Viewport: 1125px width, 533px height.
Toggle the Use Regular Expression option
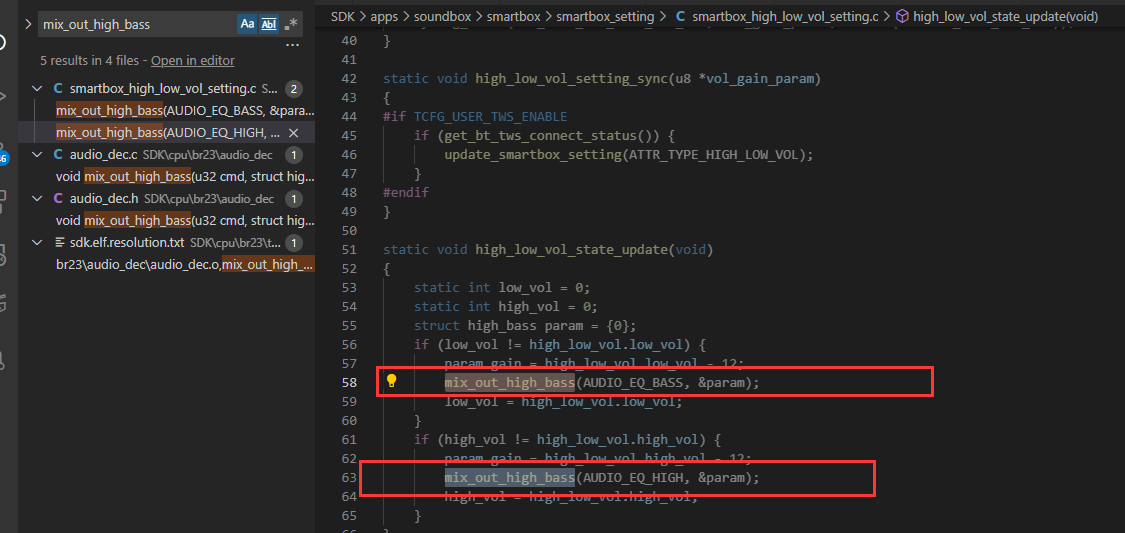click(x=291, y=24)
